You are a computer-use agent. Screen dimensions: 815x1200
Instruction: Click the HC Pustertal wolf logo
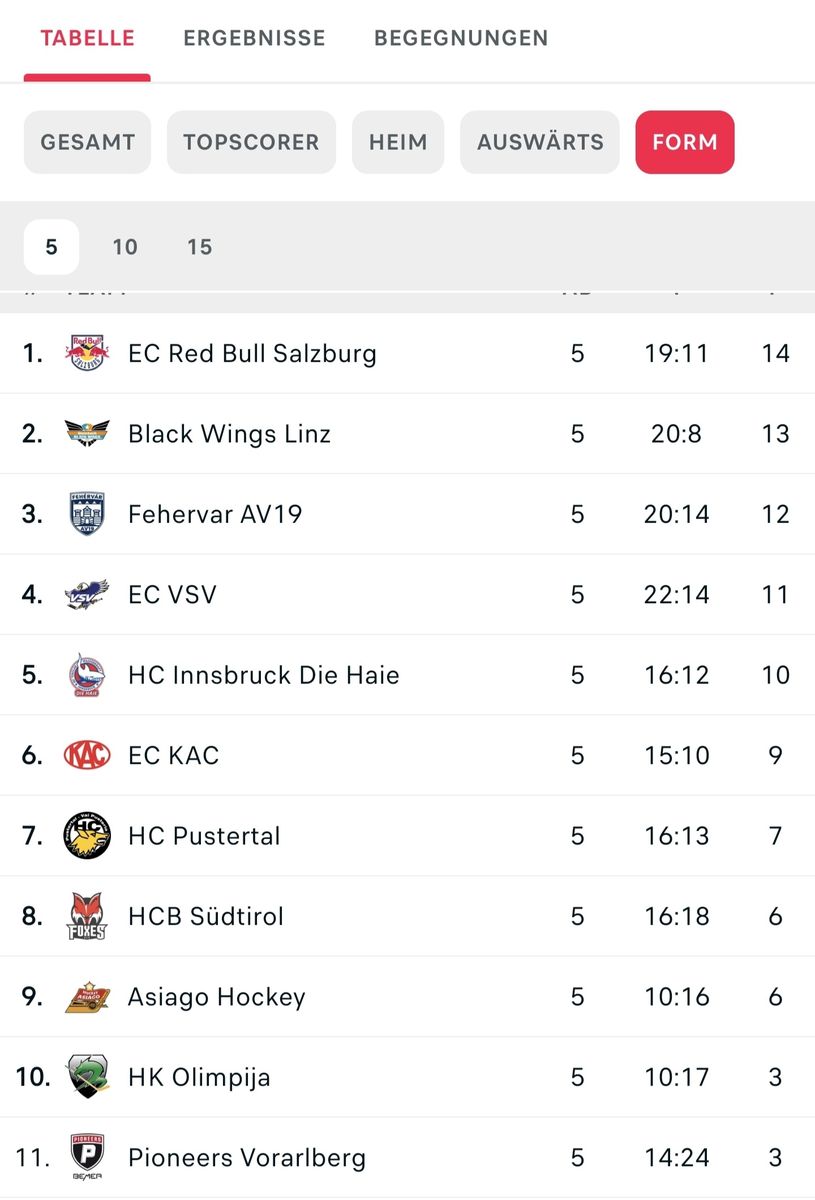click(87, 836)
